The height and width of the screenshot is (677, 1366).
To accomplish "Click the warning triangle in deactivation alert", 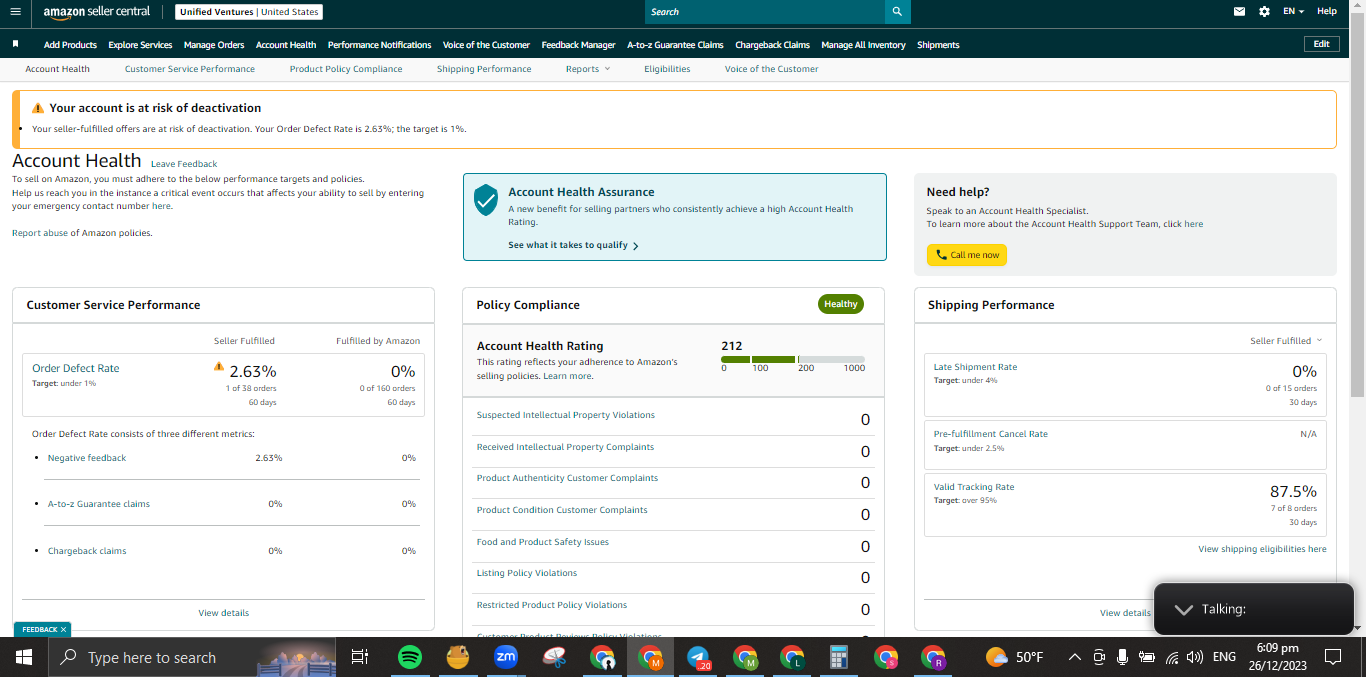I will click(38, 108).
